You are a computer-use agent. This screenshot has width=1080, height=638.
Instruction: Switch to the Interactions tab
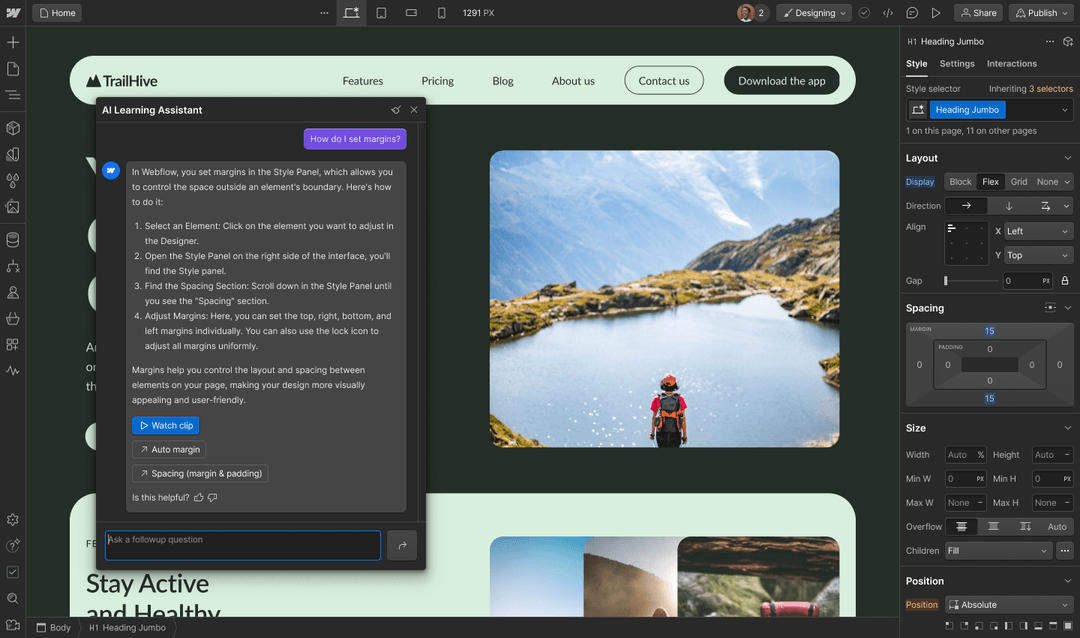tap(1011, 63)
